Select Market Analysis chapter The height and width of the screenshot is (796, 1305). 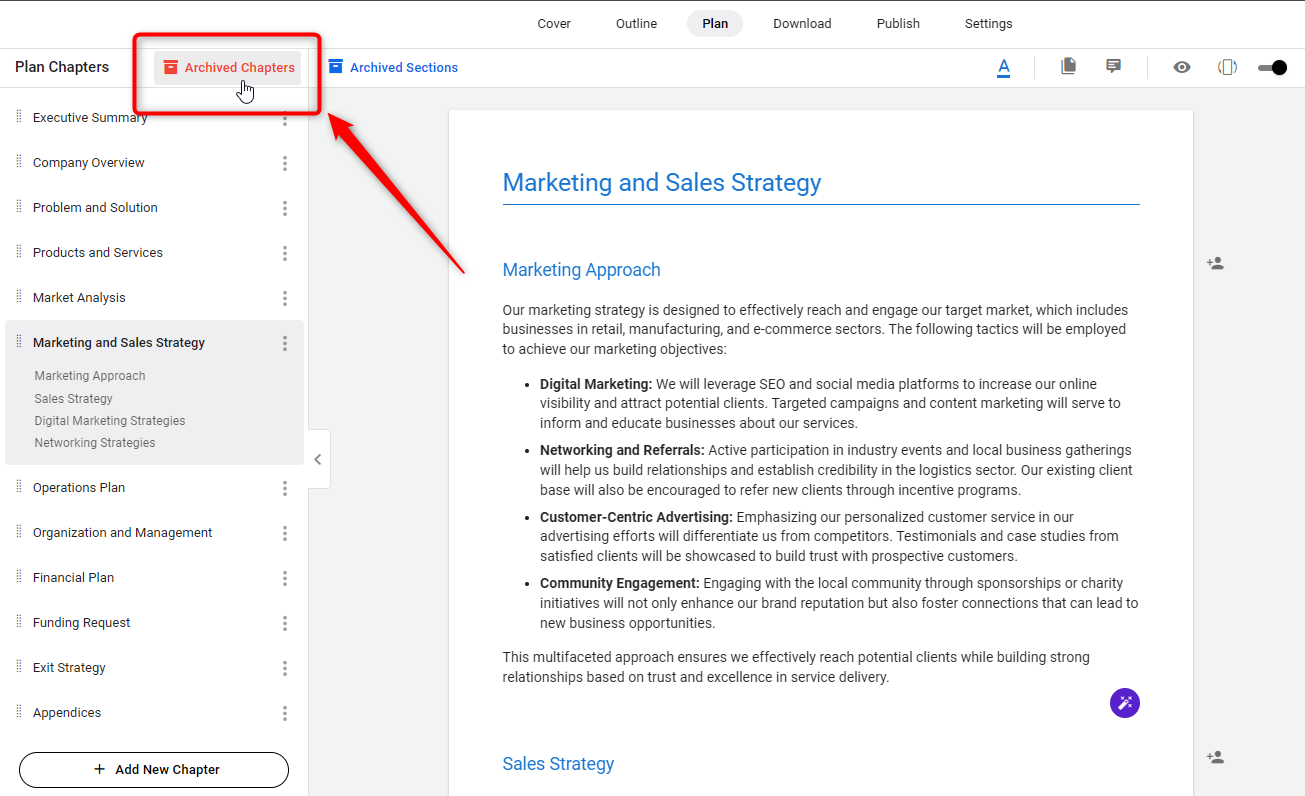(79, 298)
